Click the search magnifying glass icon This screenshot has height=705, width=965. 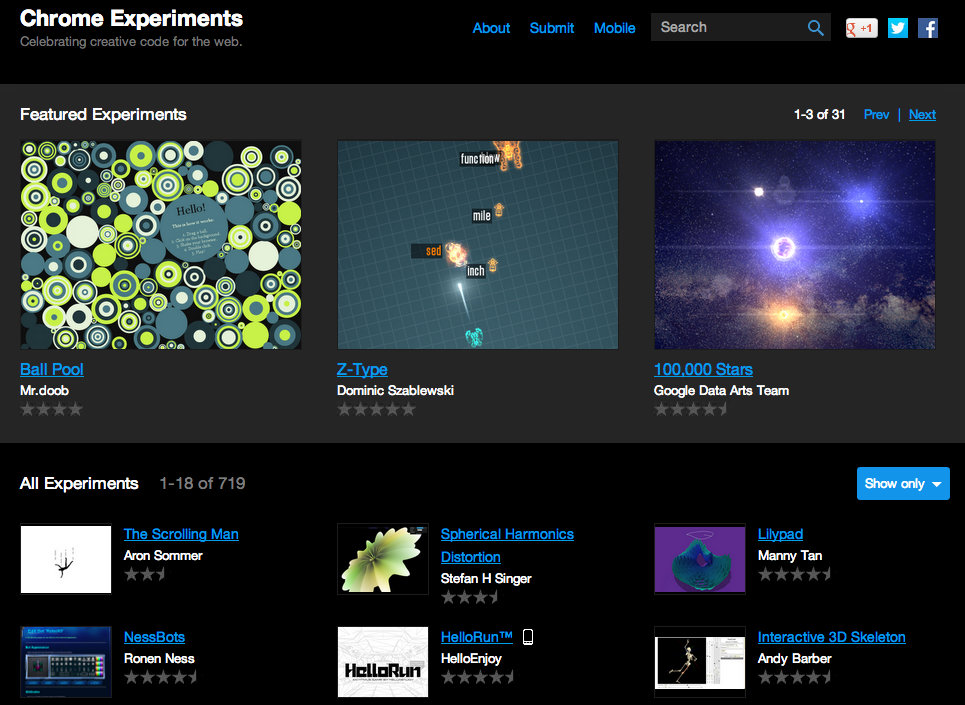[x=815, y=27]
